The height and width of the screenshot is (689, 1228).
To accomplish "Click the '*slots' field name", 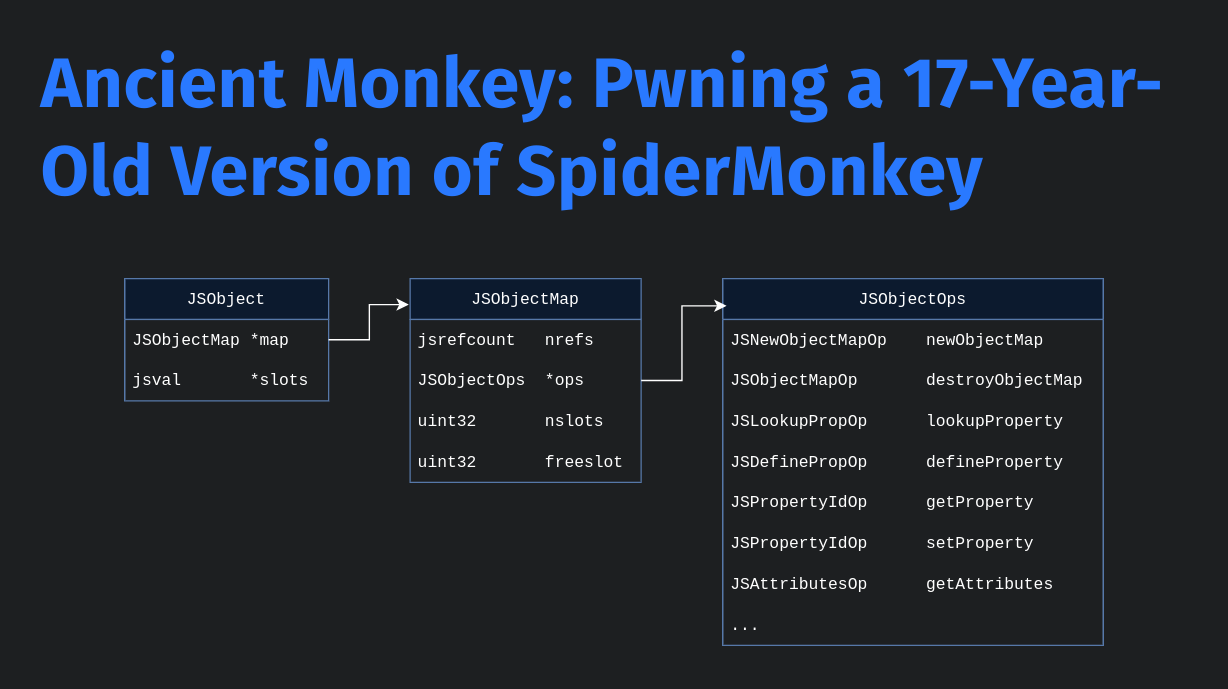I will pyautogui.click(x=279, y=380).
